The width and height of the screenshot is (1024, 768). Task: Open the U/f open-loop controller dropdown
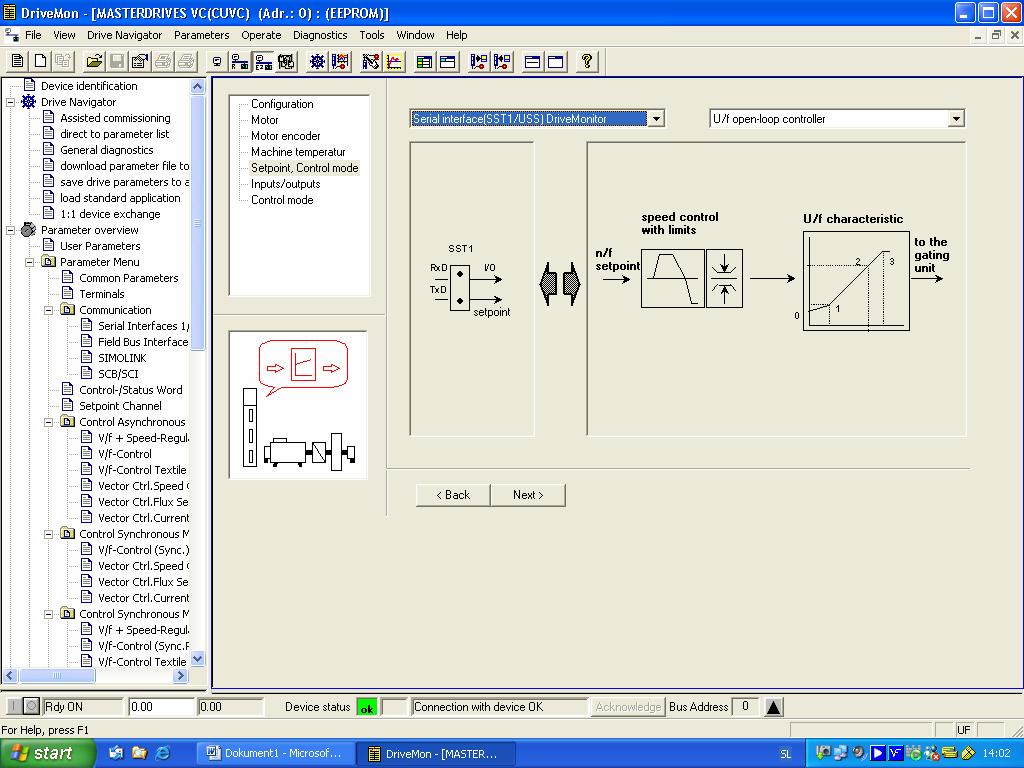956,119
